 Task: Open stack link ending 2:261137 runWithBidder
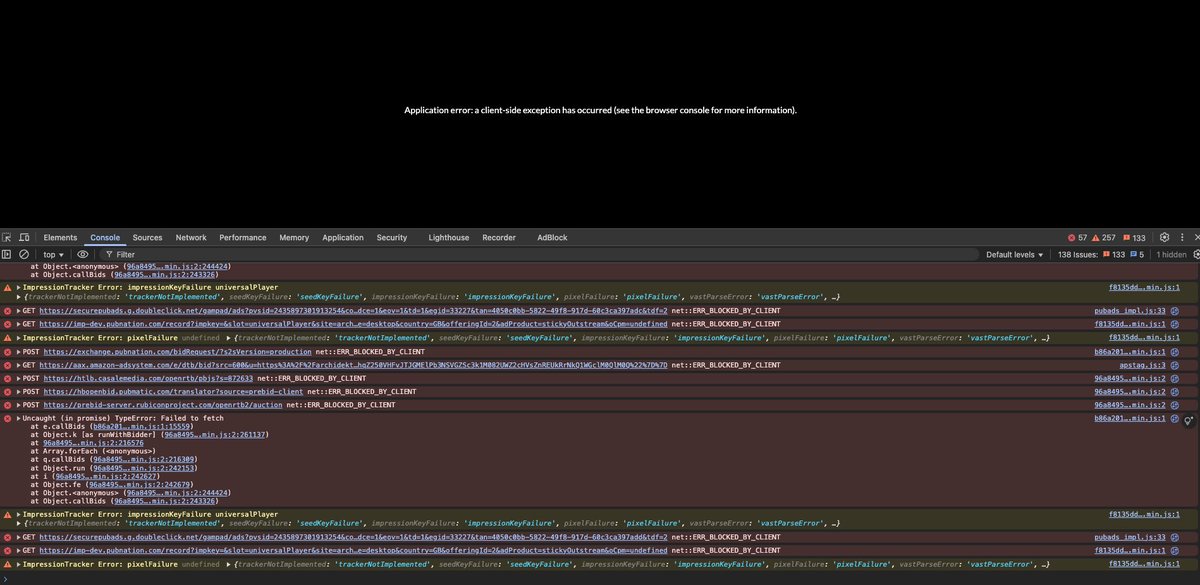(215, 435)
